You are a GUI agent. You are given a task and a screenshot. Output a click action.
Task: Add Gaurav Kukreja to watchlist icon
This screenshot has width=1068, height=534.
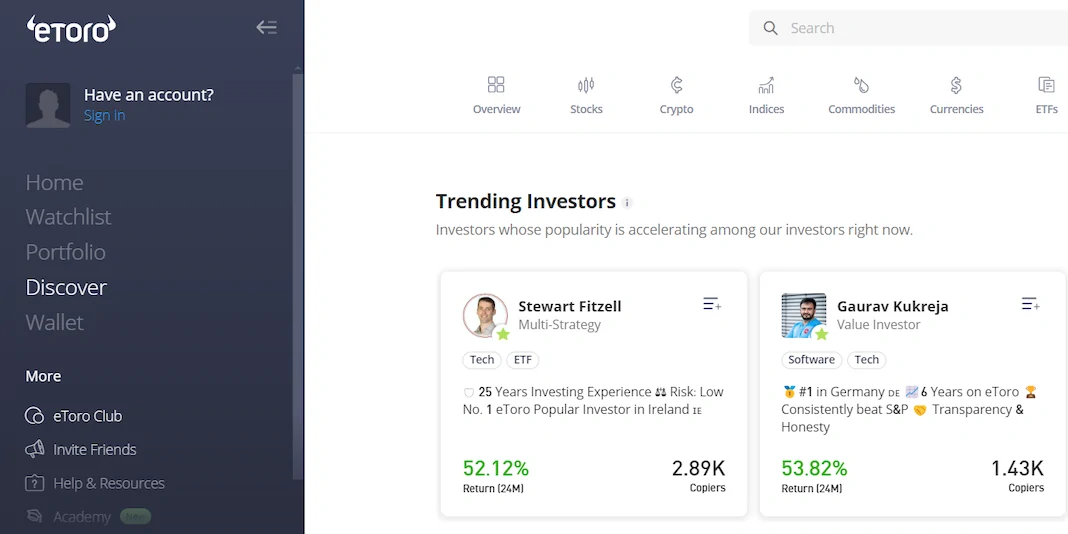tap(1030, 304)
